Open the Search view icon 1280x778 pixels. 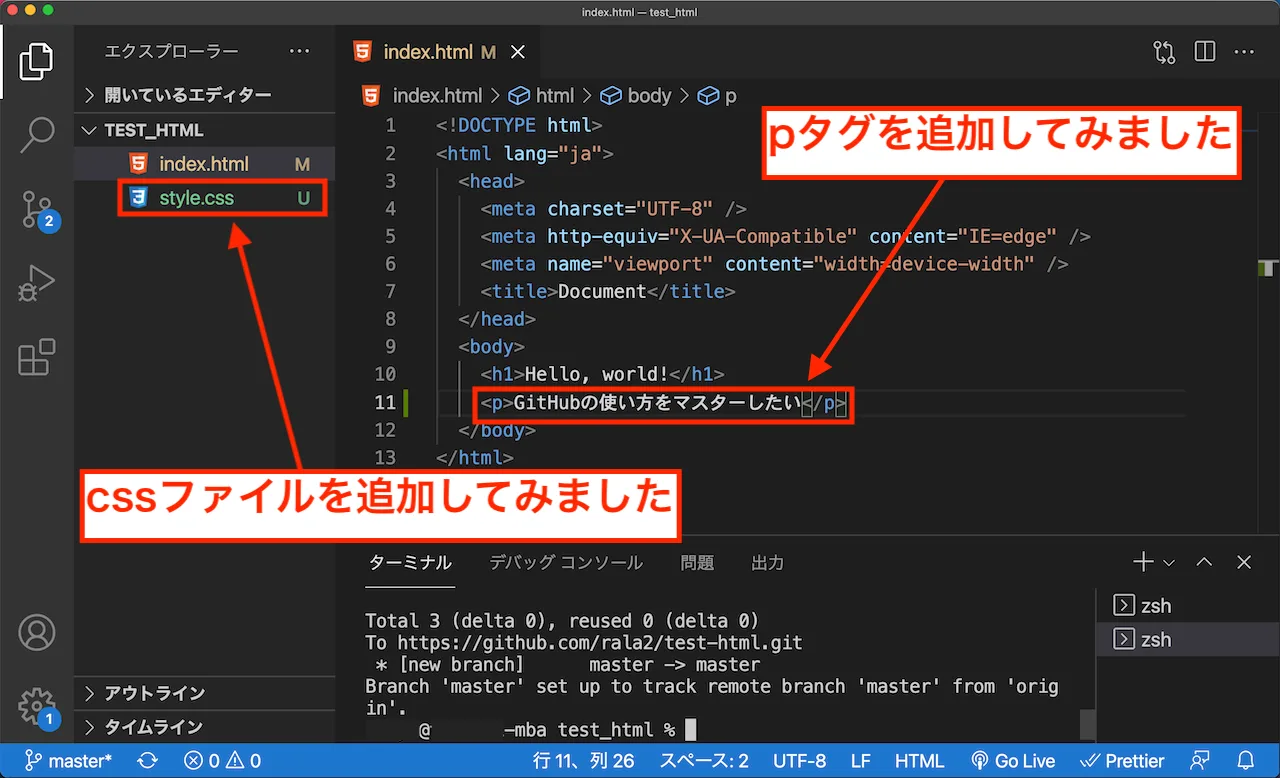(x=37, y=133)
